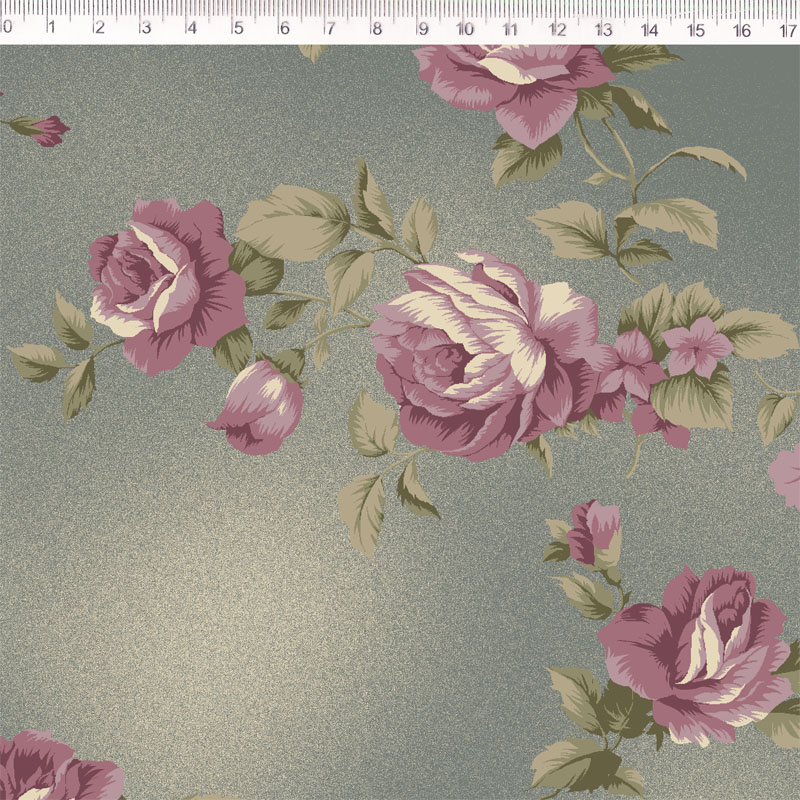
Task: Click the number 15 on the ruler
Action: pyautogui.click(x=695, y=29)
